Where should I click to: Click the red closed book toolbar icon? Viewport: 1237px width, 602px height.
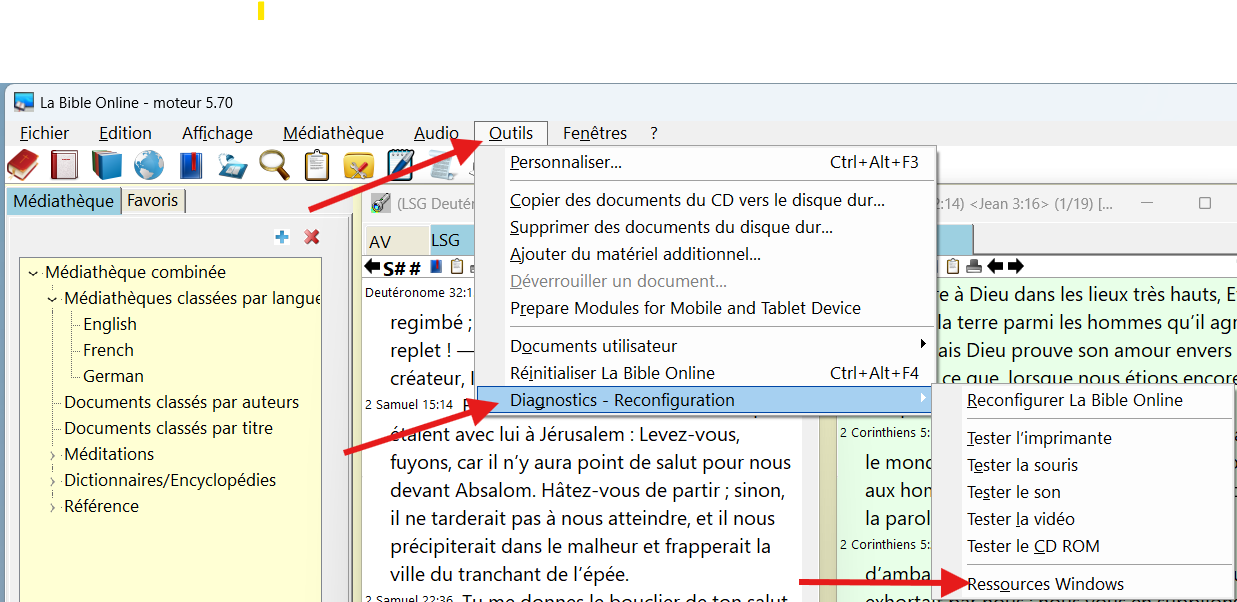(65, 165)
